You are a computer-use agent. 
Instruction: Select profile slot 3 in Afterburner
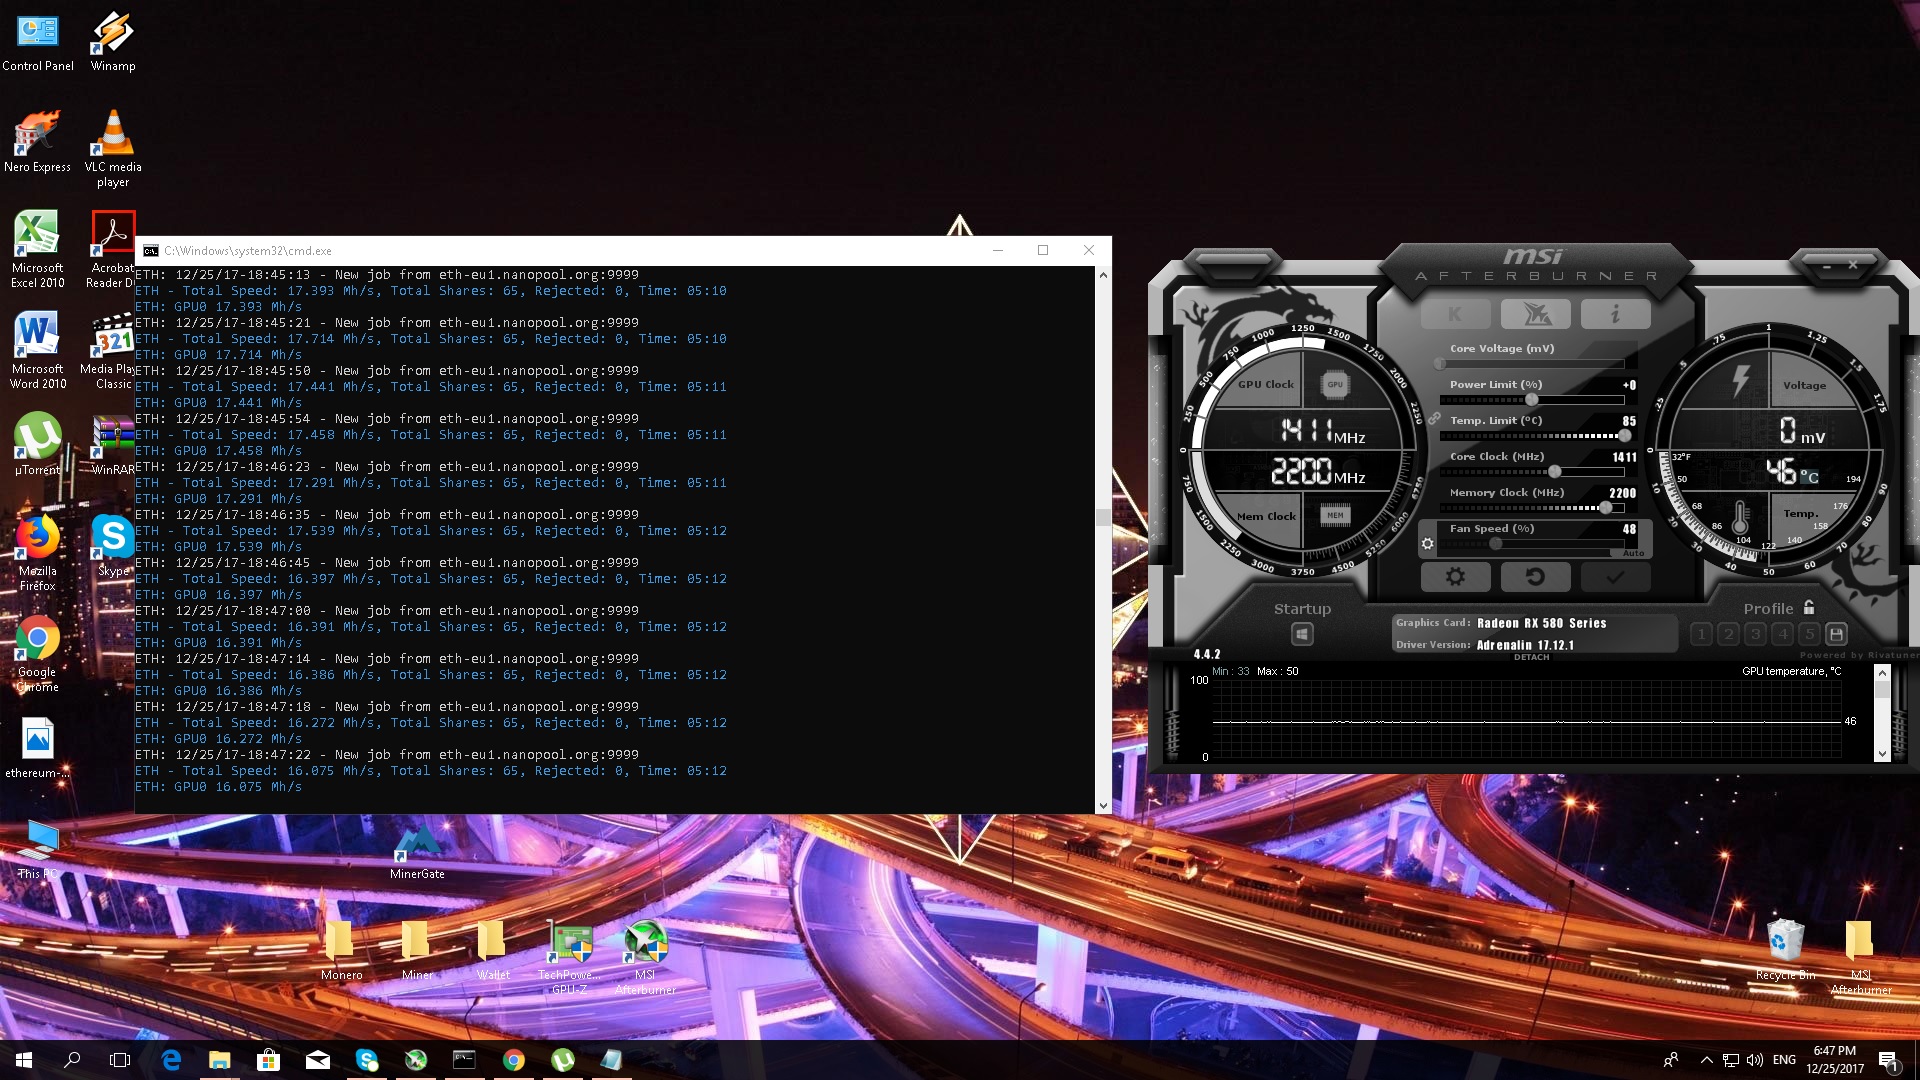pyautogui.click(x=1755, y=634)
